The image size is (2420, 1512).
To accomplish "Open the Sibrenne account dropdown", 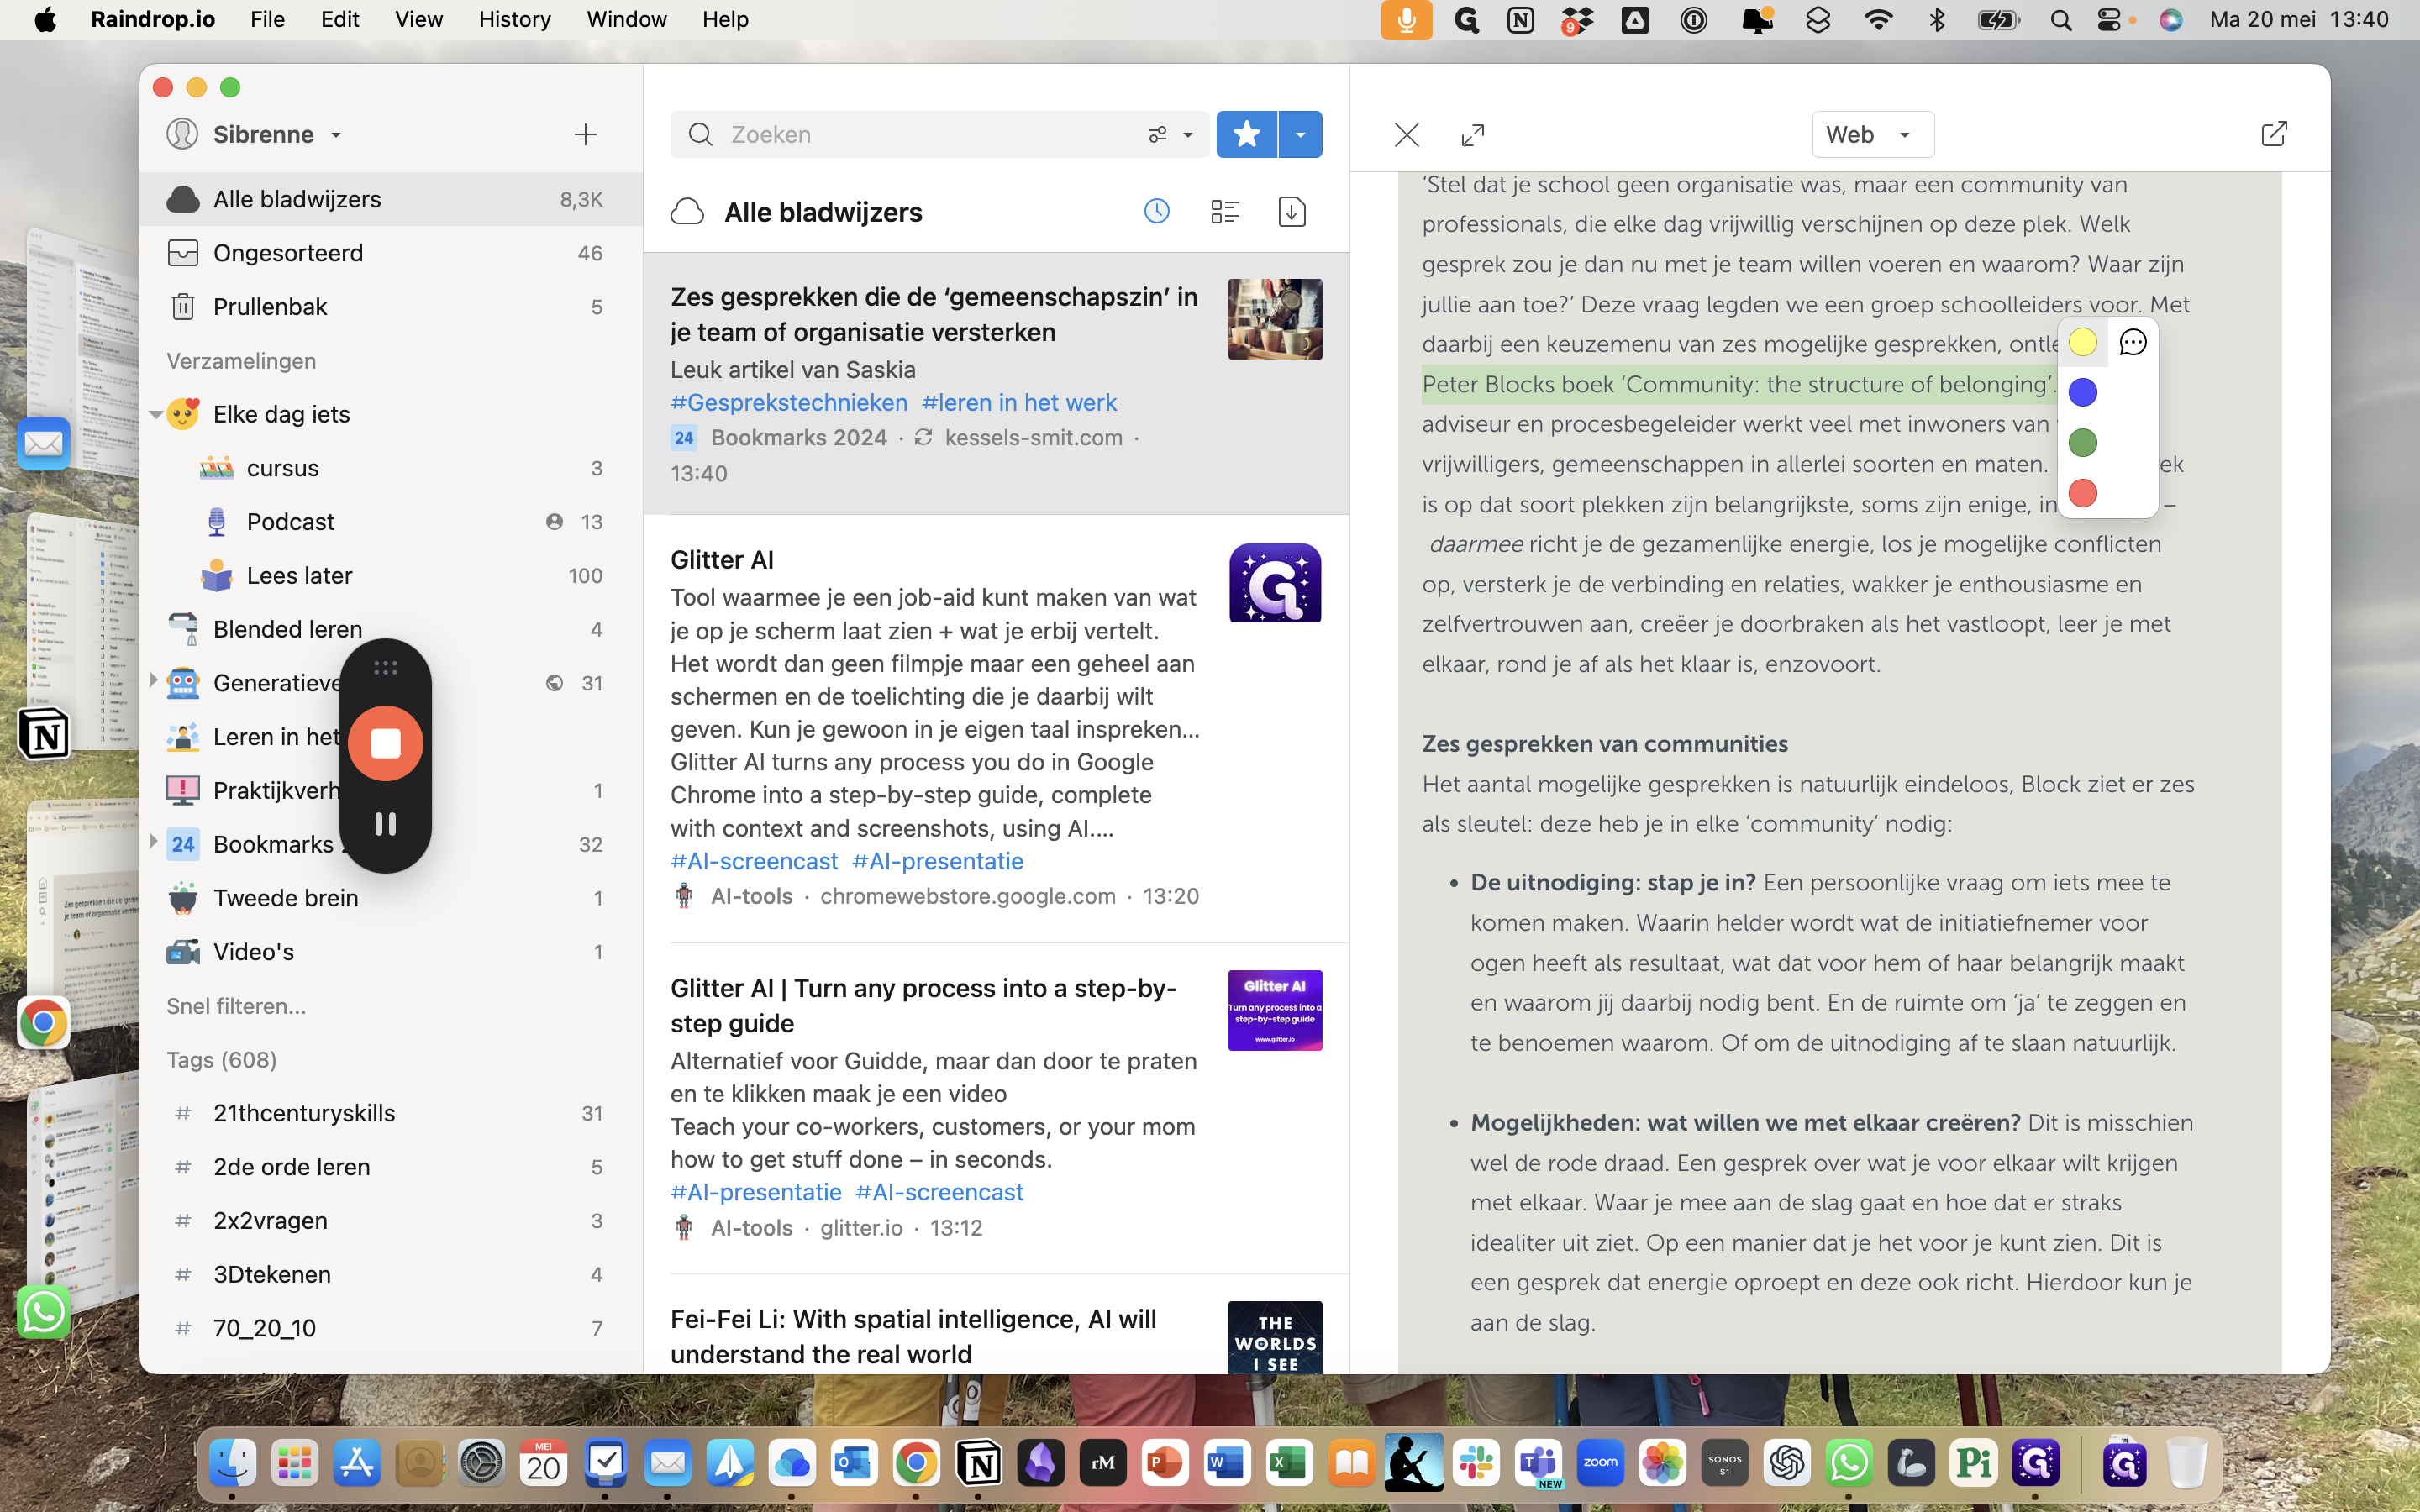I will coord(254,134).
